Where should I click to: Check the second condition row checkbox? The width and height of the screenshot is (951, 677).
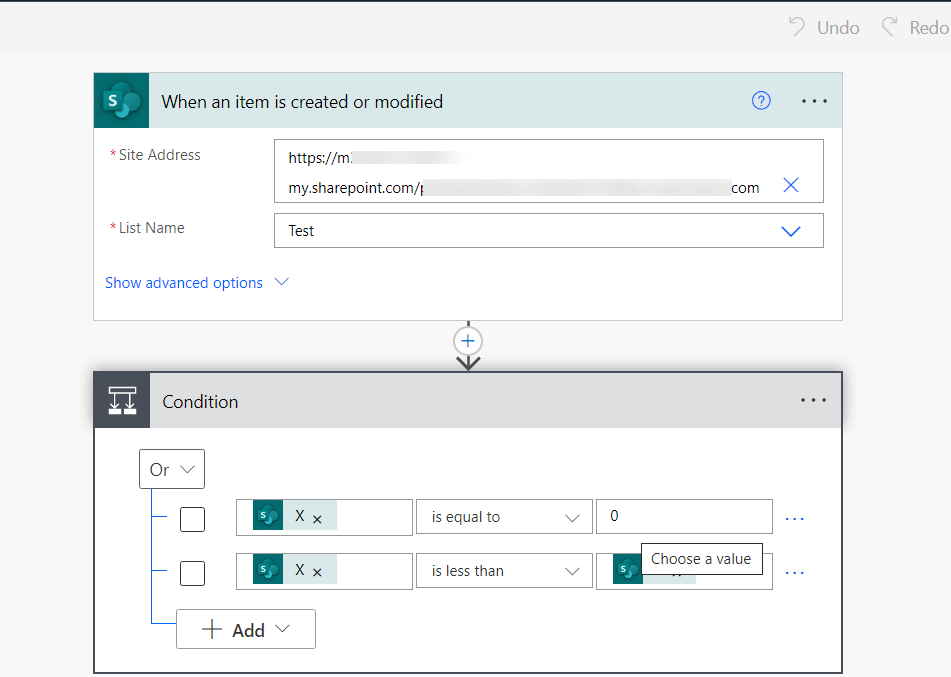coord(192,571)
